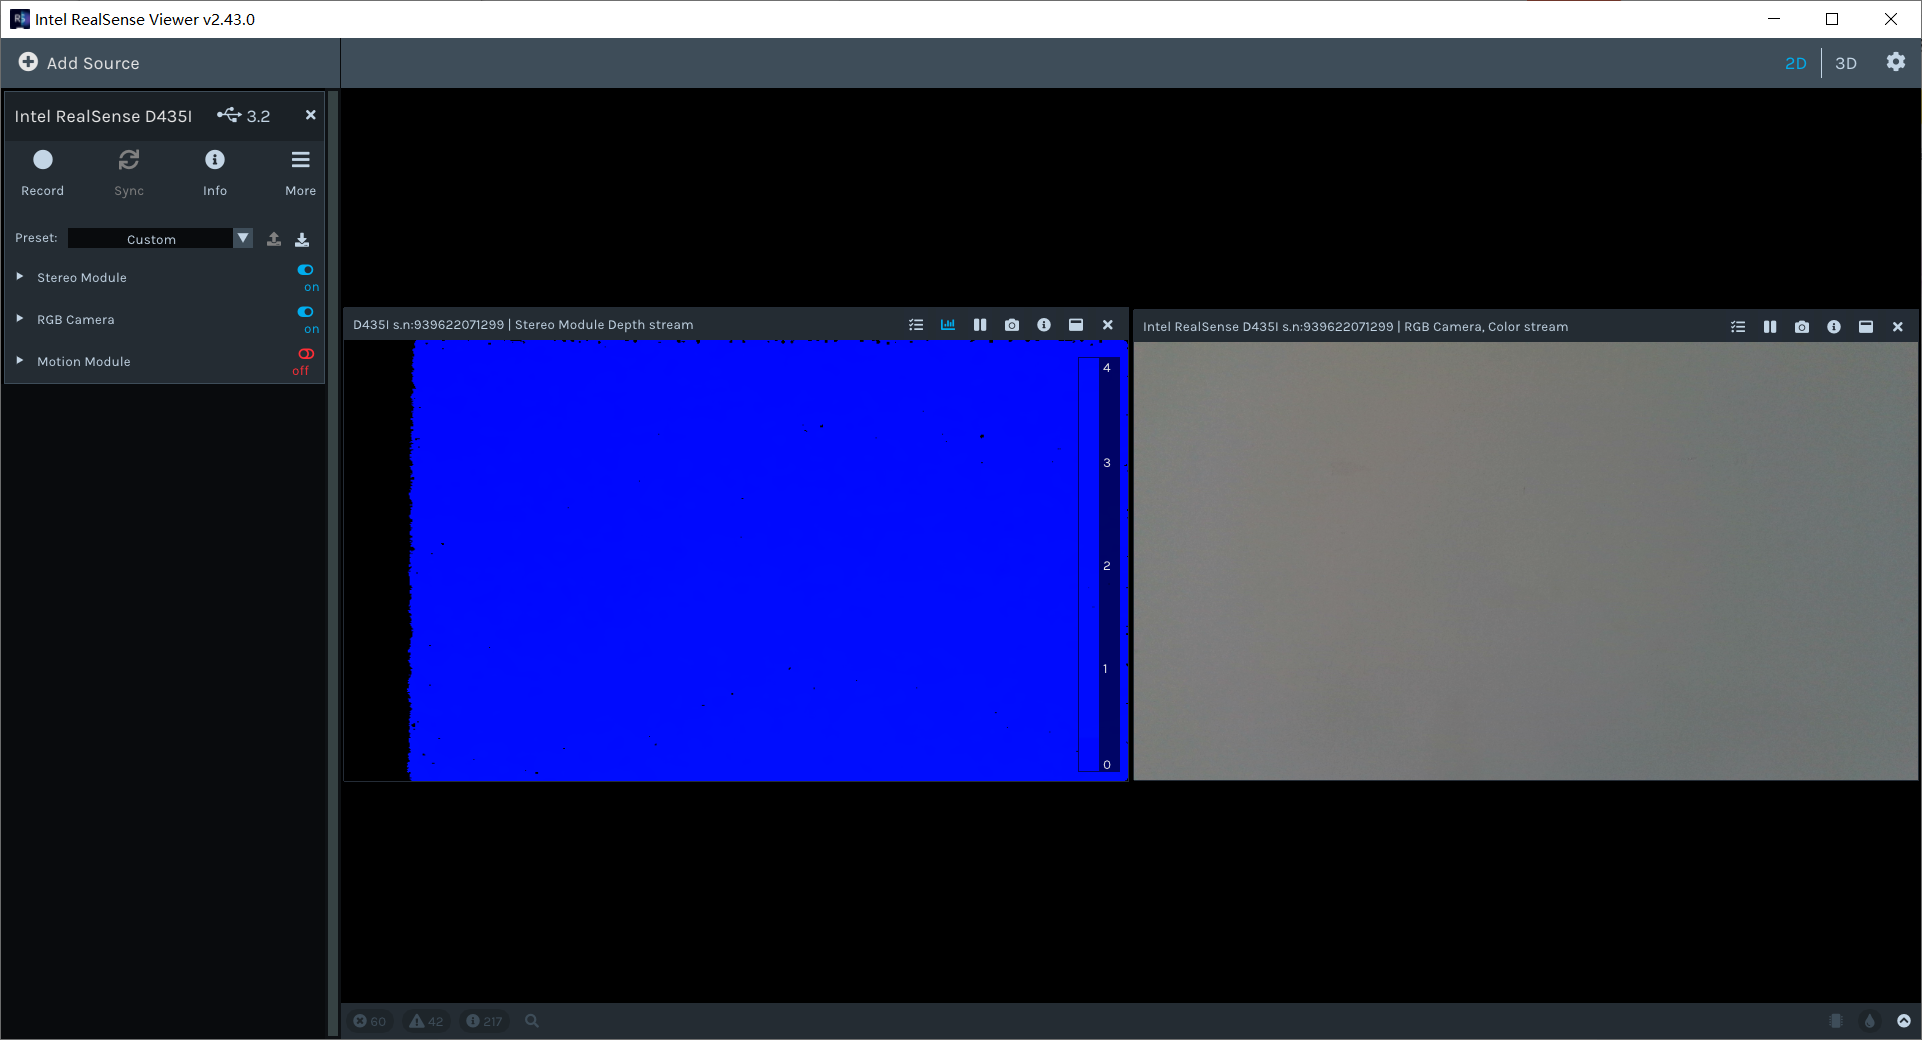Click the RGB Camera label
Screen dimensions: 1922x1040
tap(76, 320)
